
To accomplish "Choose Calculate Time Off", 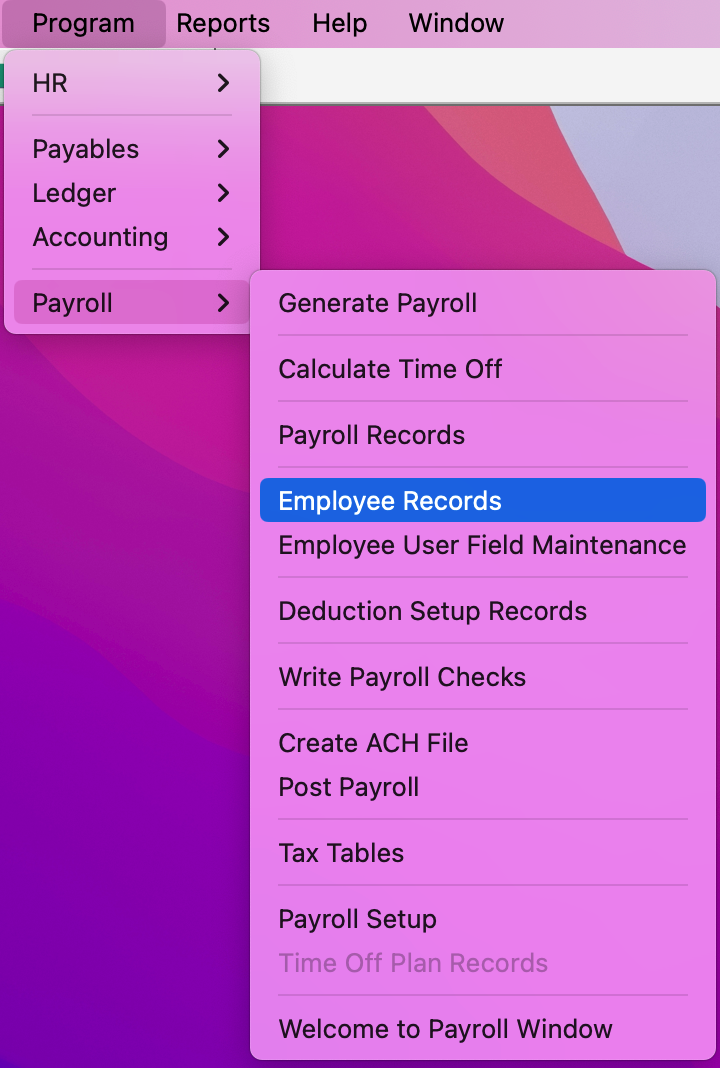I will coord(390,369).
